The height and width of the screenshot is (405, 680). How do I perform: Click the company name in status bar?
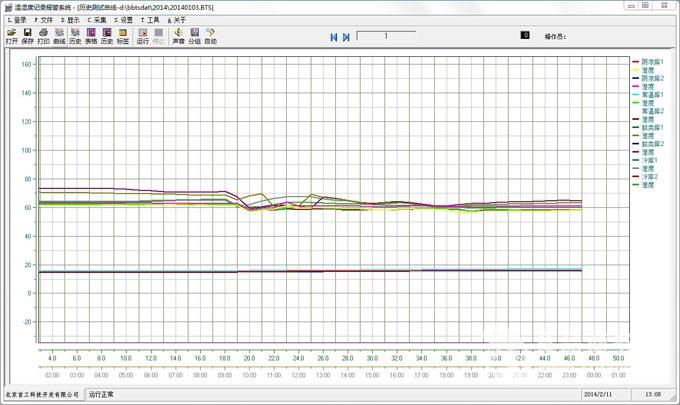(x=42, y=395)
